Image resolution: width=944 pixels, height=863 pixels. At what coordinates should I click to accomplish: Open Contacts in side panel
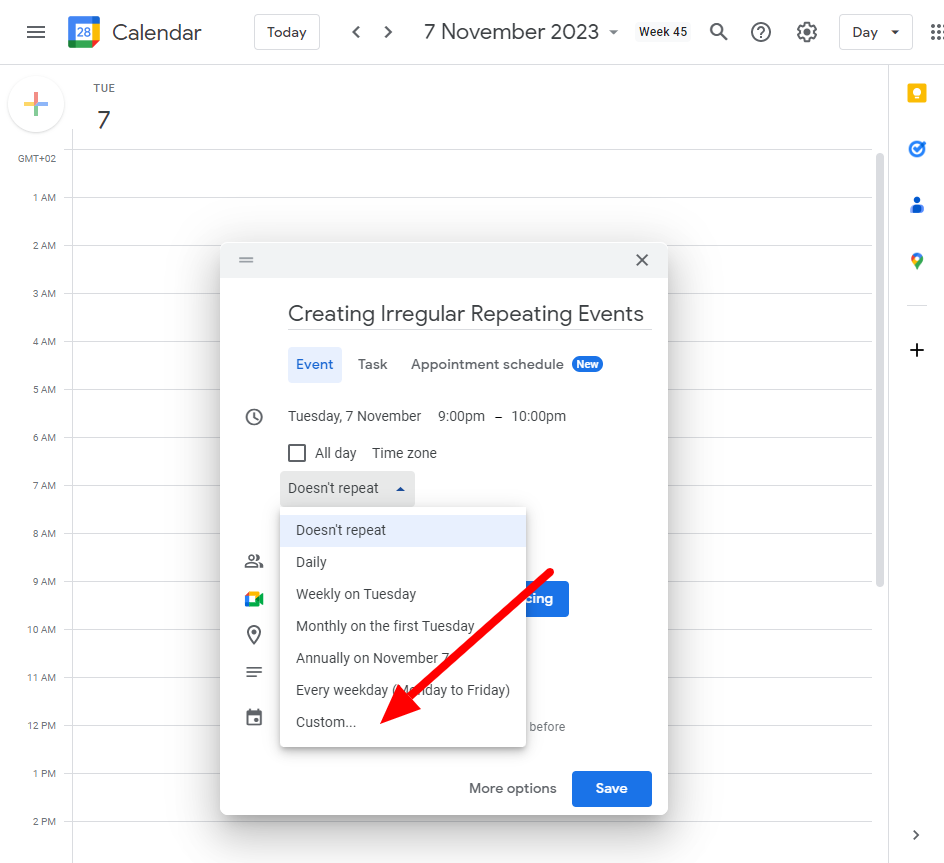(916, 205)
